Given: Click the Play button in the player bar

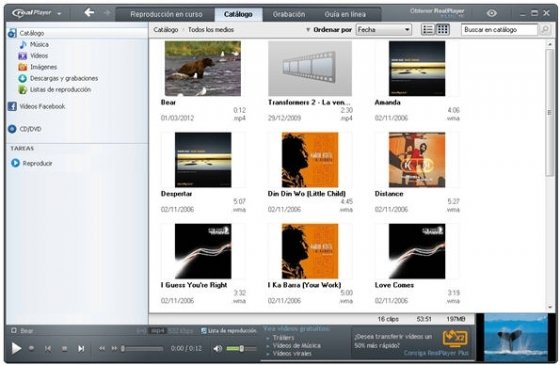Looking at the screenshot, I should click(16, 348).
